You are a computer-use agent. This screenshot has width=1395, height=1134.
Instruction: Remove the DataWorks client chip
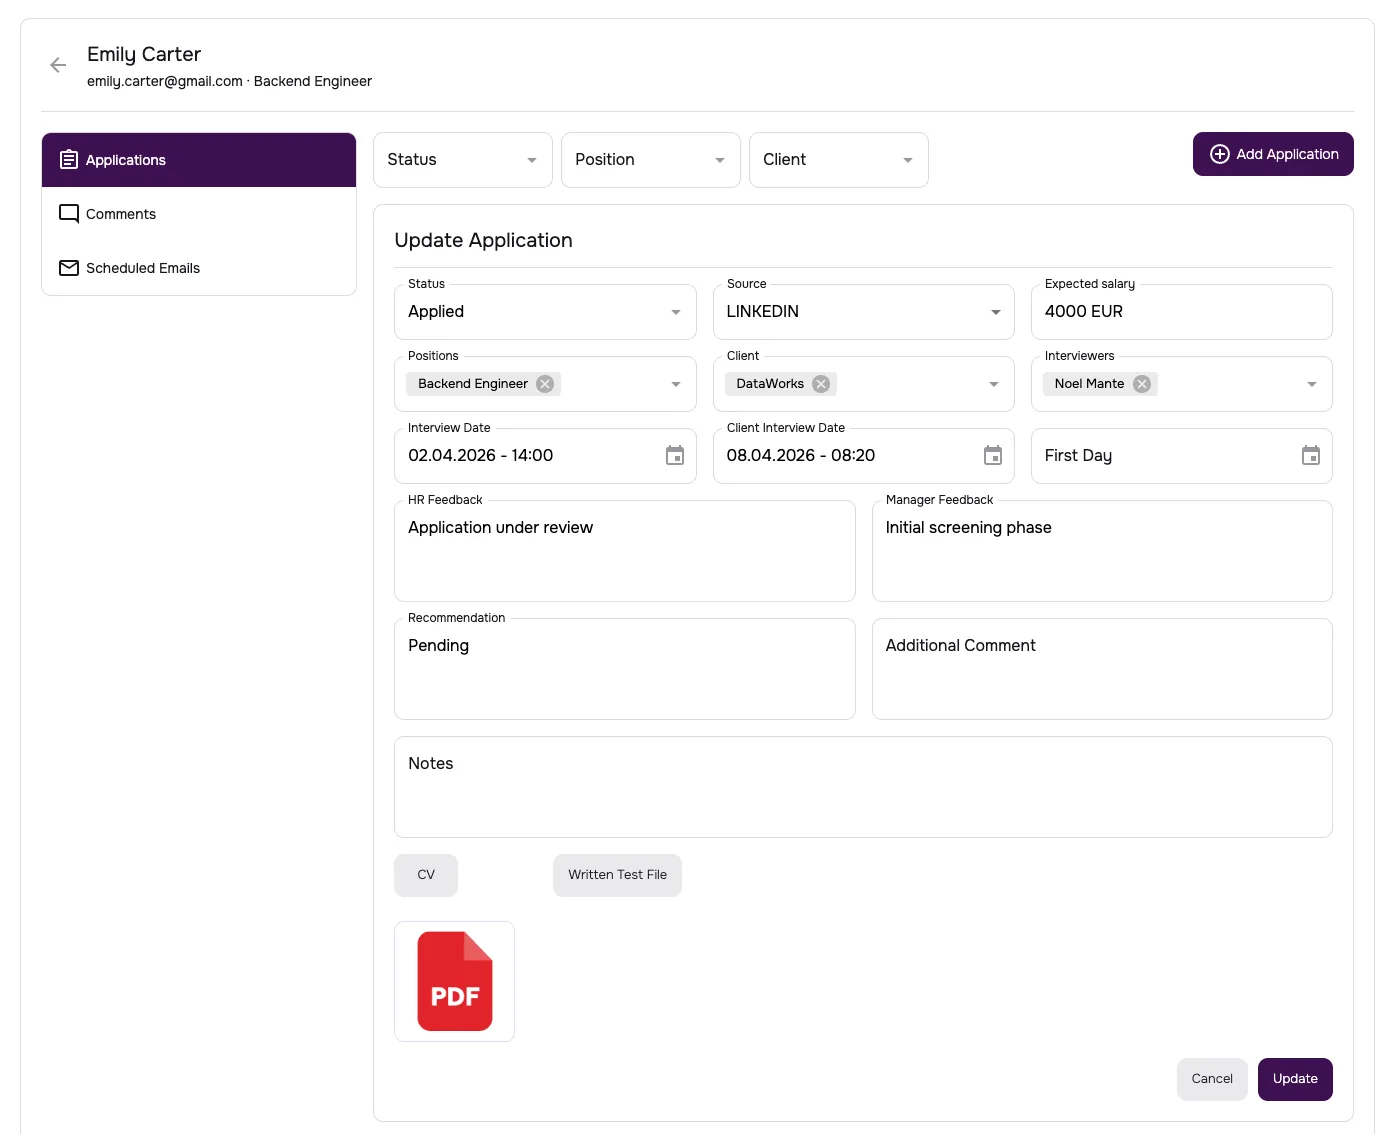pyautogui.click(x=821, y=384)
